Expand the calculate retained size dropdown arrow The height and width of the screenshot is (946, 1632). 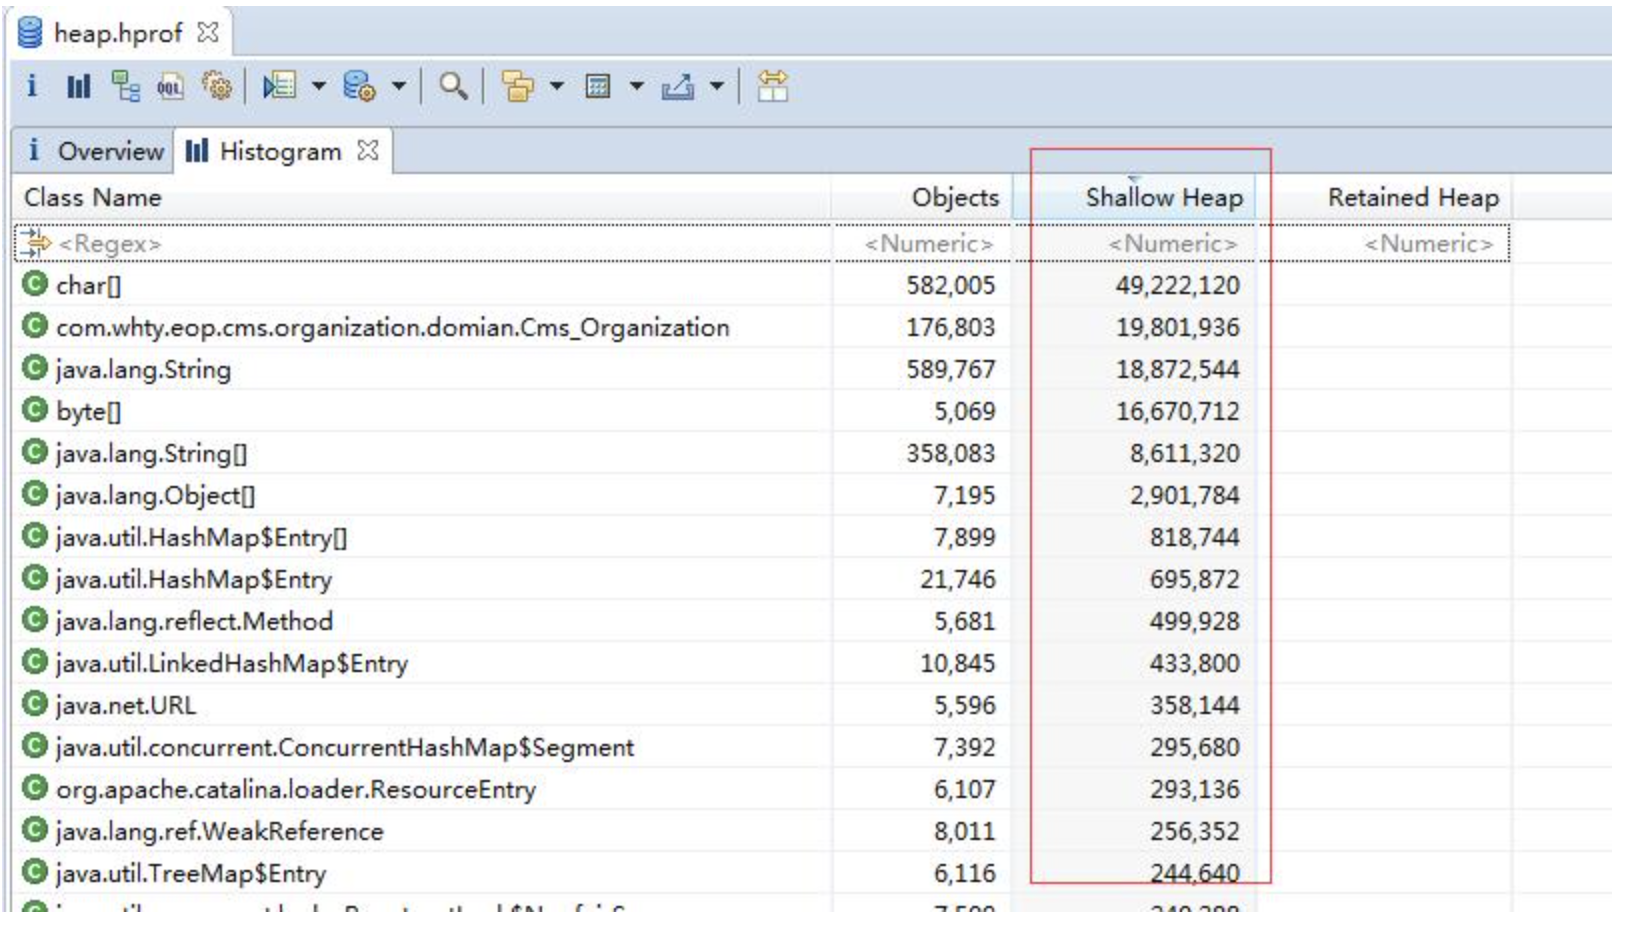(x=637, y=87)
